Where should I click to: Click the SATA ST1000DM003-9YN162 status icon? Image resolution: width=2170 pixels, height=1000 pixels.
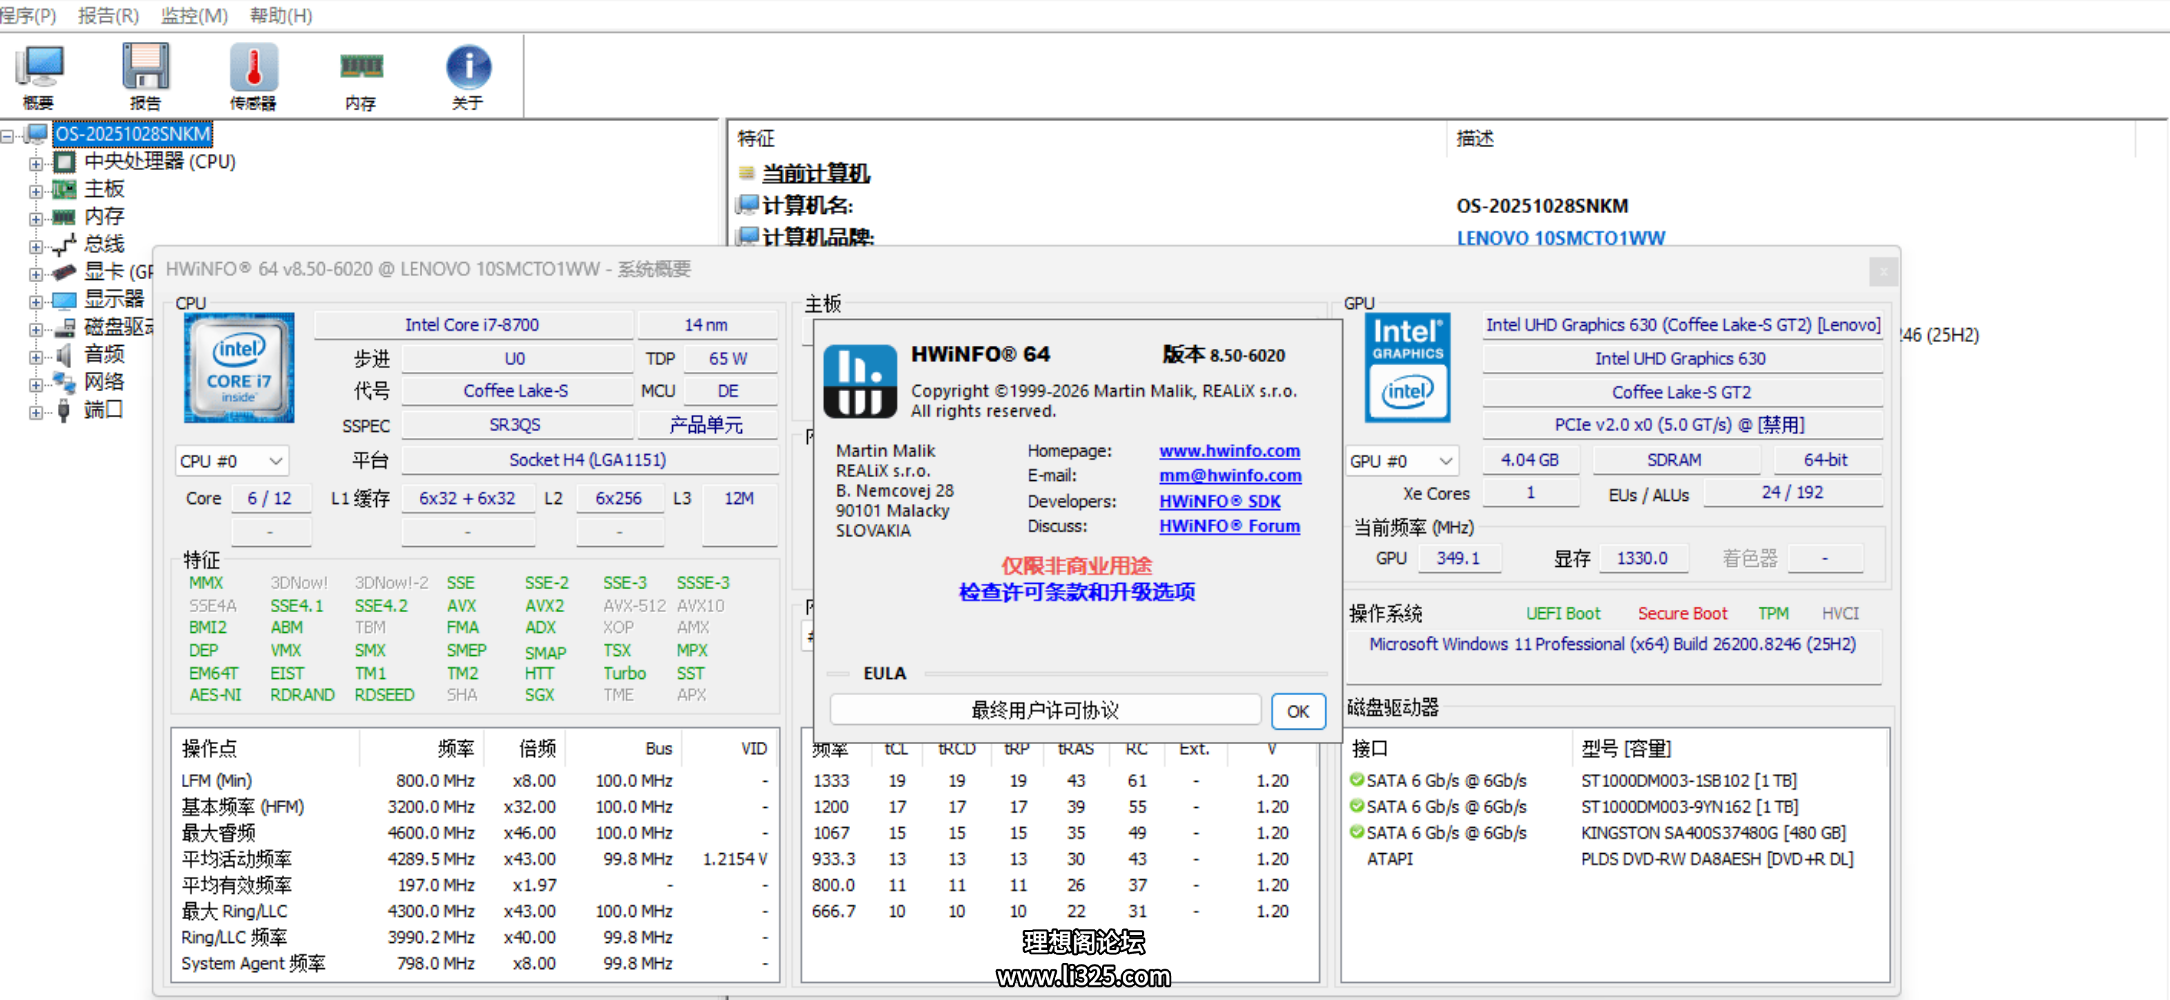(1357, 806)
